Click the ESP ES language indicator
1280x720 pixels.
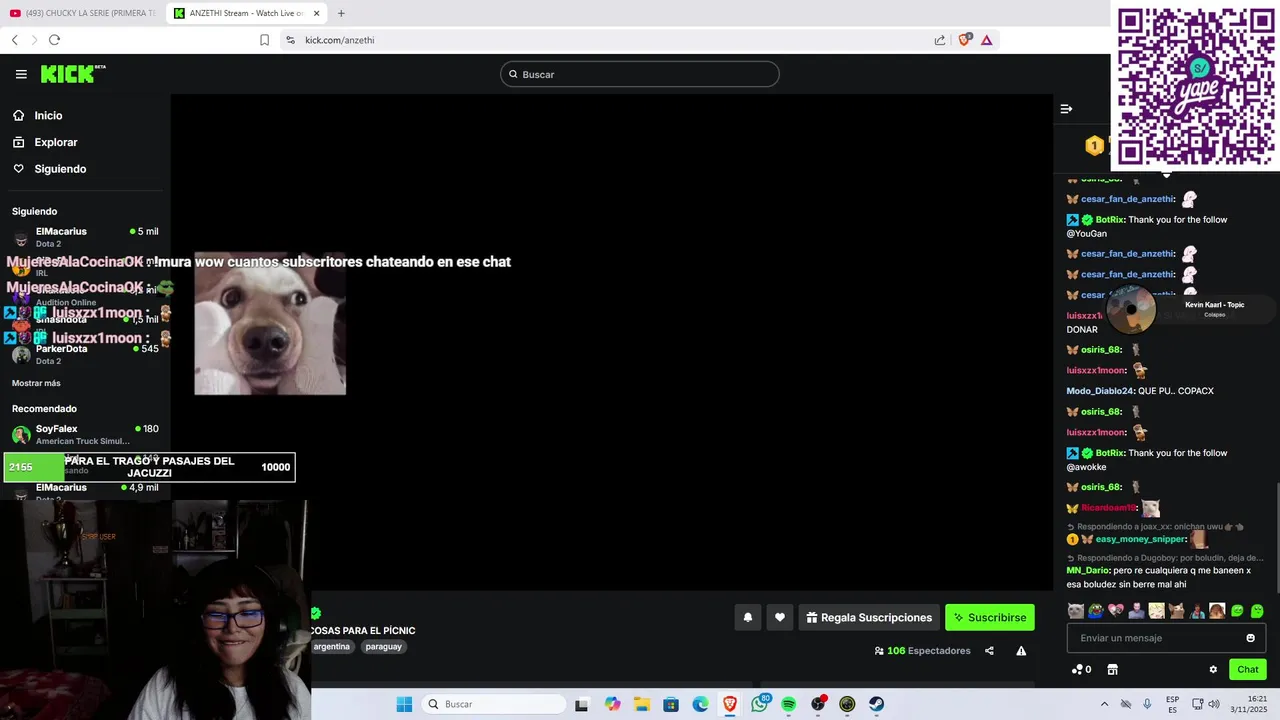click(x=1172, y=704)
